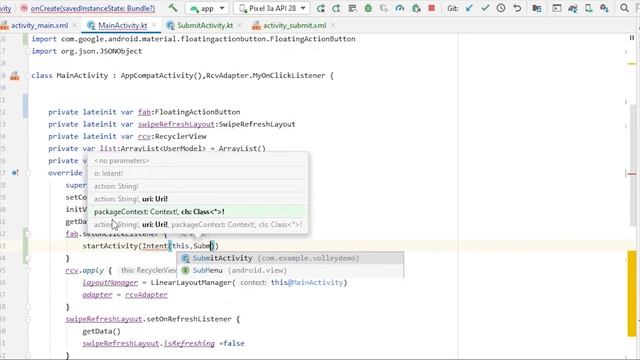Collapse the swipeRefreshLayout.setOnRefreshListener fold marker
The width and height of the screenshot is (640, 360).
(x=28, y=319)
